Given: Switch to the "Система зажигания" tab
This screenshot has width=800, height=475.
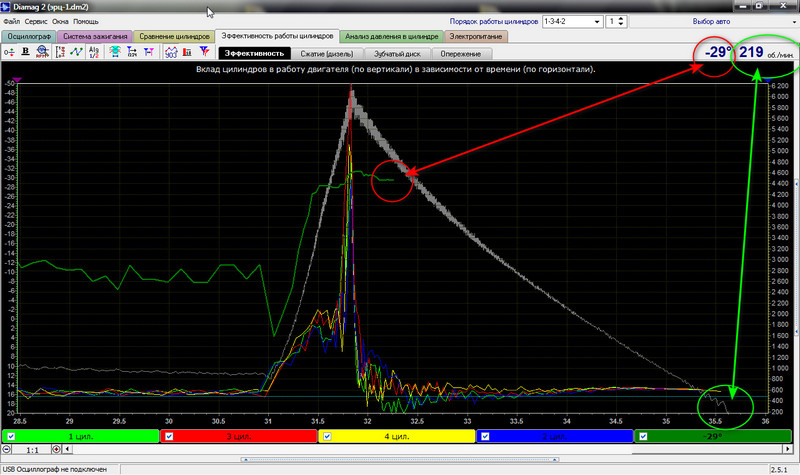Looking at the screenshot, I should [x=95, y=37].
